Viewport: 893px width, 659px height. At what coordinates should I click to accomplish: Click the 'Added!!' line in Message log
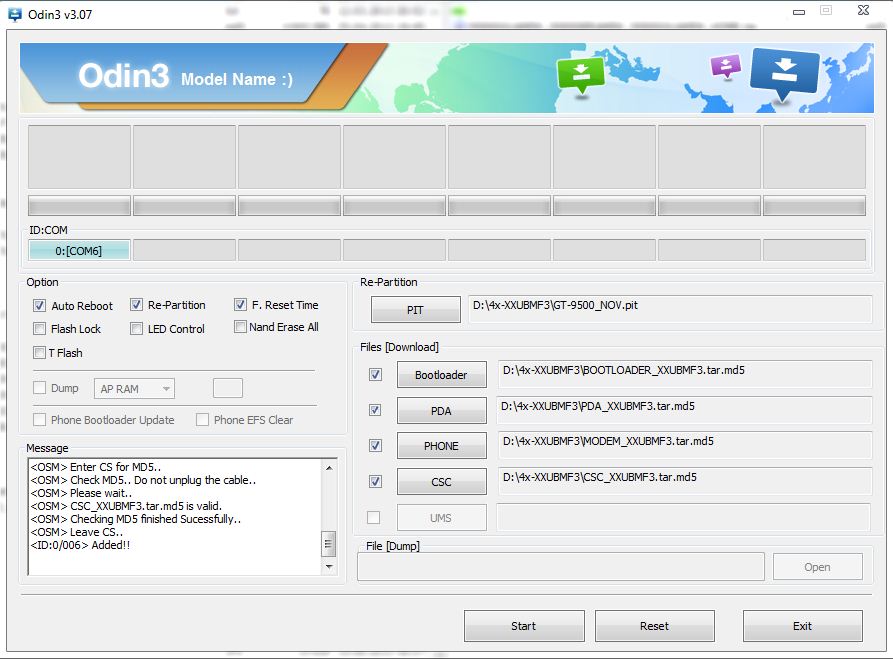click(80, 545)
